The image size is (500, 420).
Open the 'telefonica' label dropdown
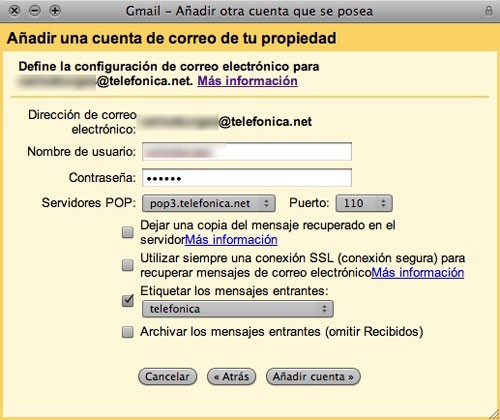pyautogui.click(x=238, y=309)
